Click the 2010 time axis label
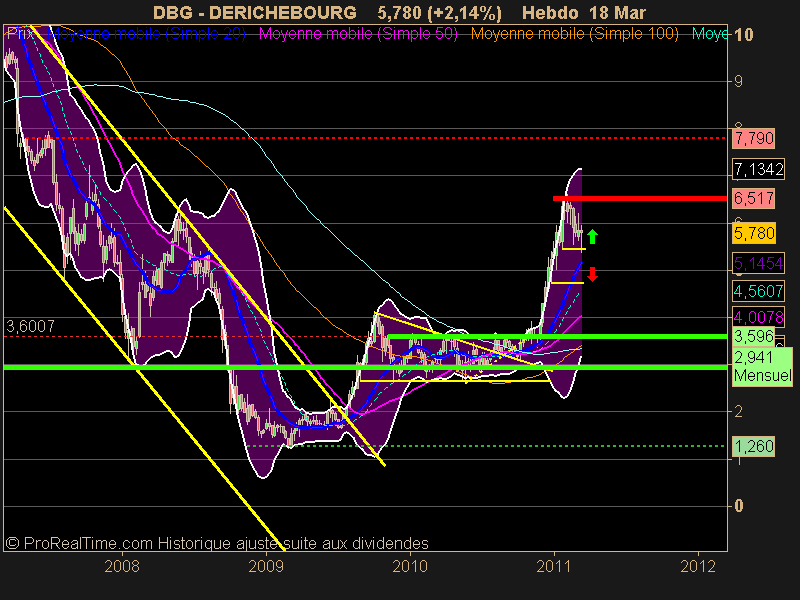This screenshot has height=600, width=800. (410, 566)
